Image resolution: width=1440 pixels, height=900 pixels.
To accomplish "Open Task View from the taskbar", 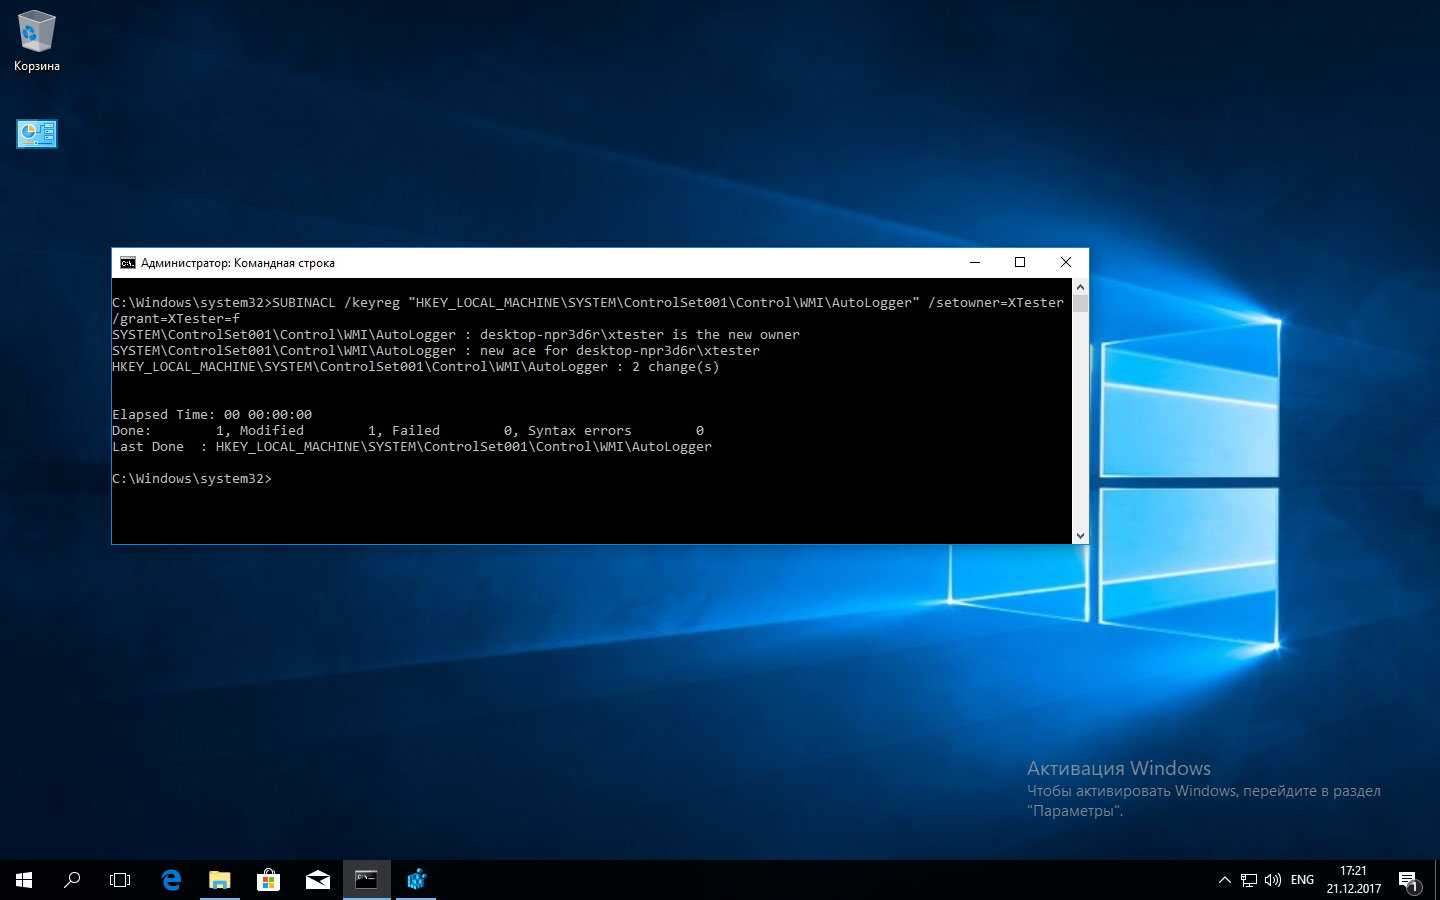I will 120,880.
